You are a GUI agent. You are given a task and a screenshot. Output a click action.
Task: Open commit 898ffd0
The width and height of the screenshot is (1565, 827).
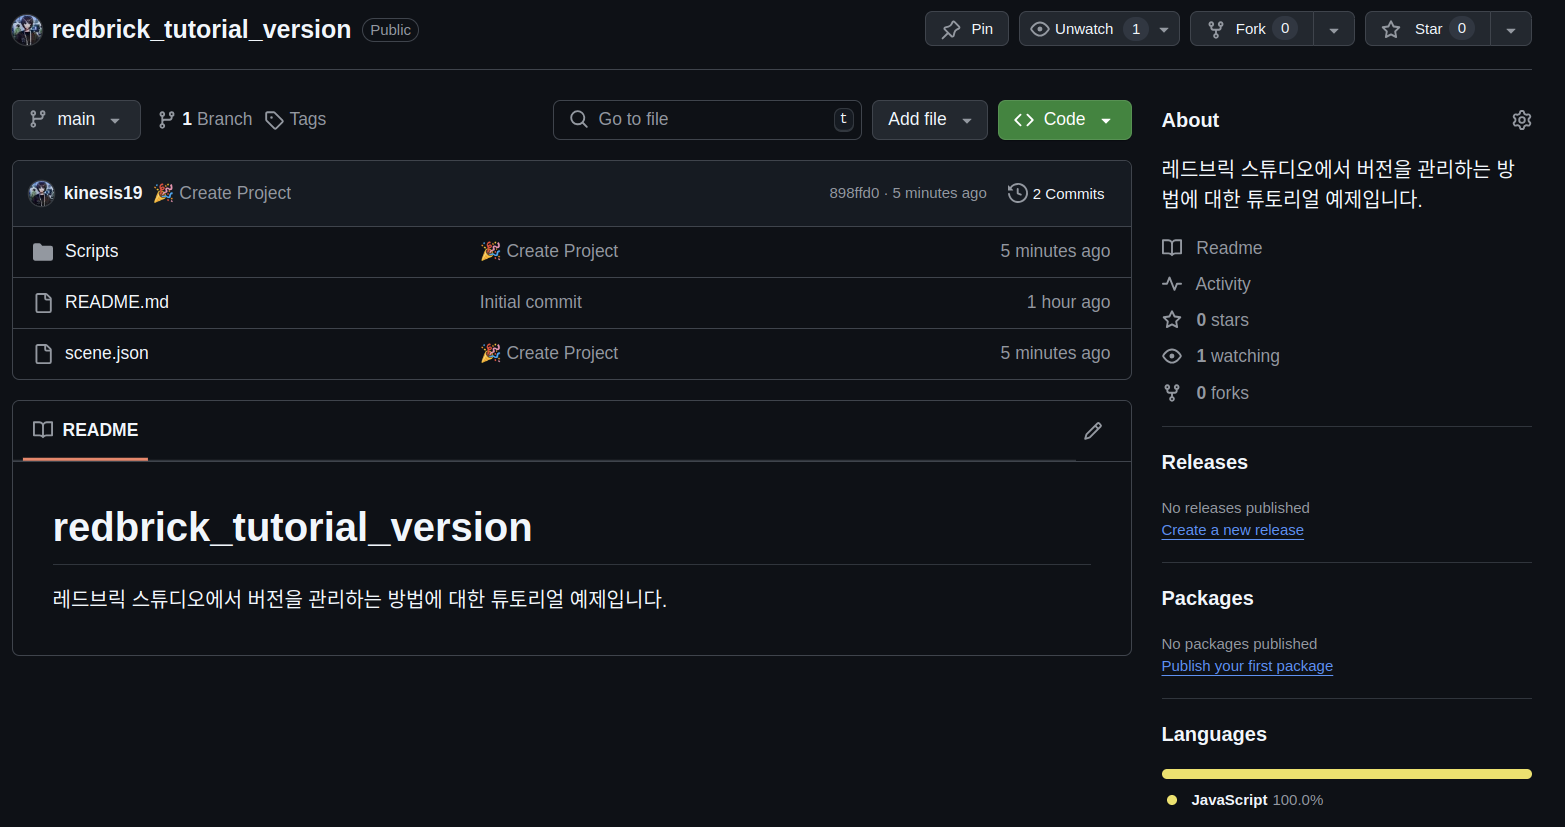point(854,193)
